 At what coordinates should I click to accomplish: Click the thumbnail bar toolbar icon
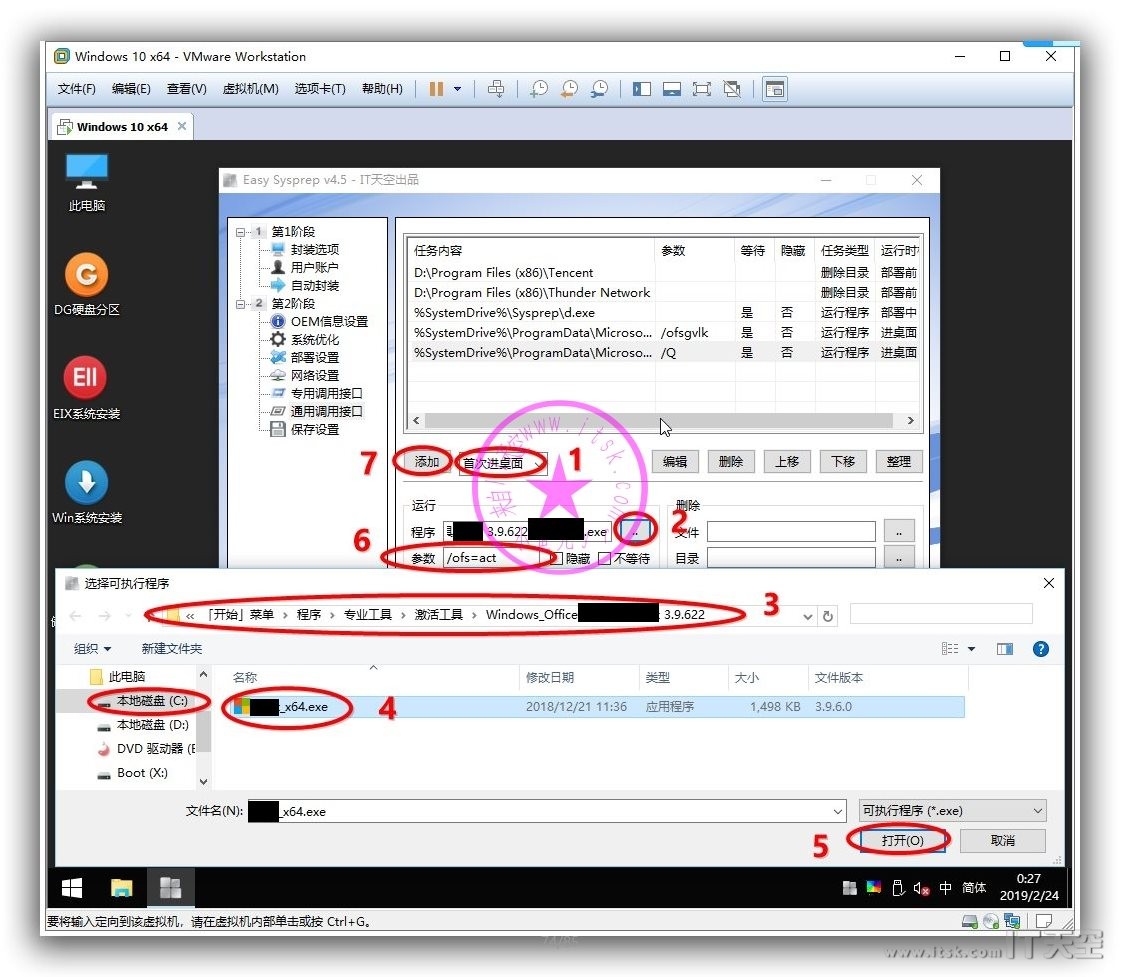[x=671, y=89]
